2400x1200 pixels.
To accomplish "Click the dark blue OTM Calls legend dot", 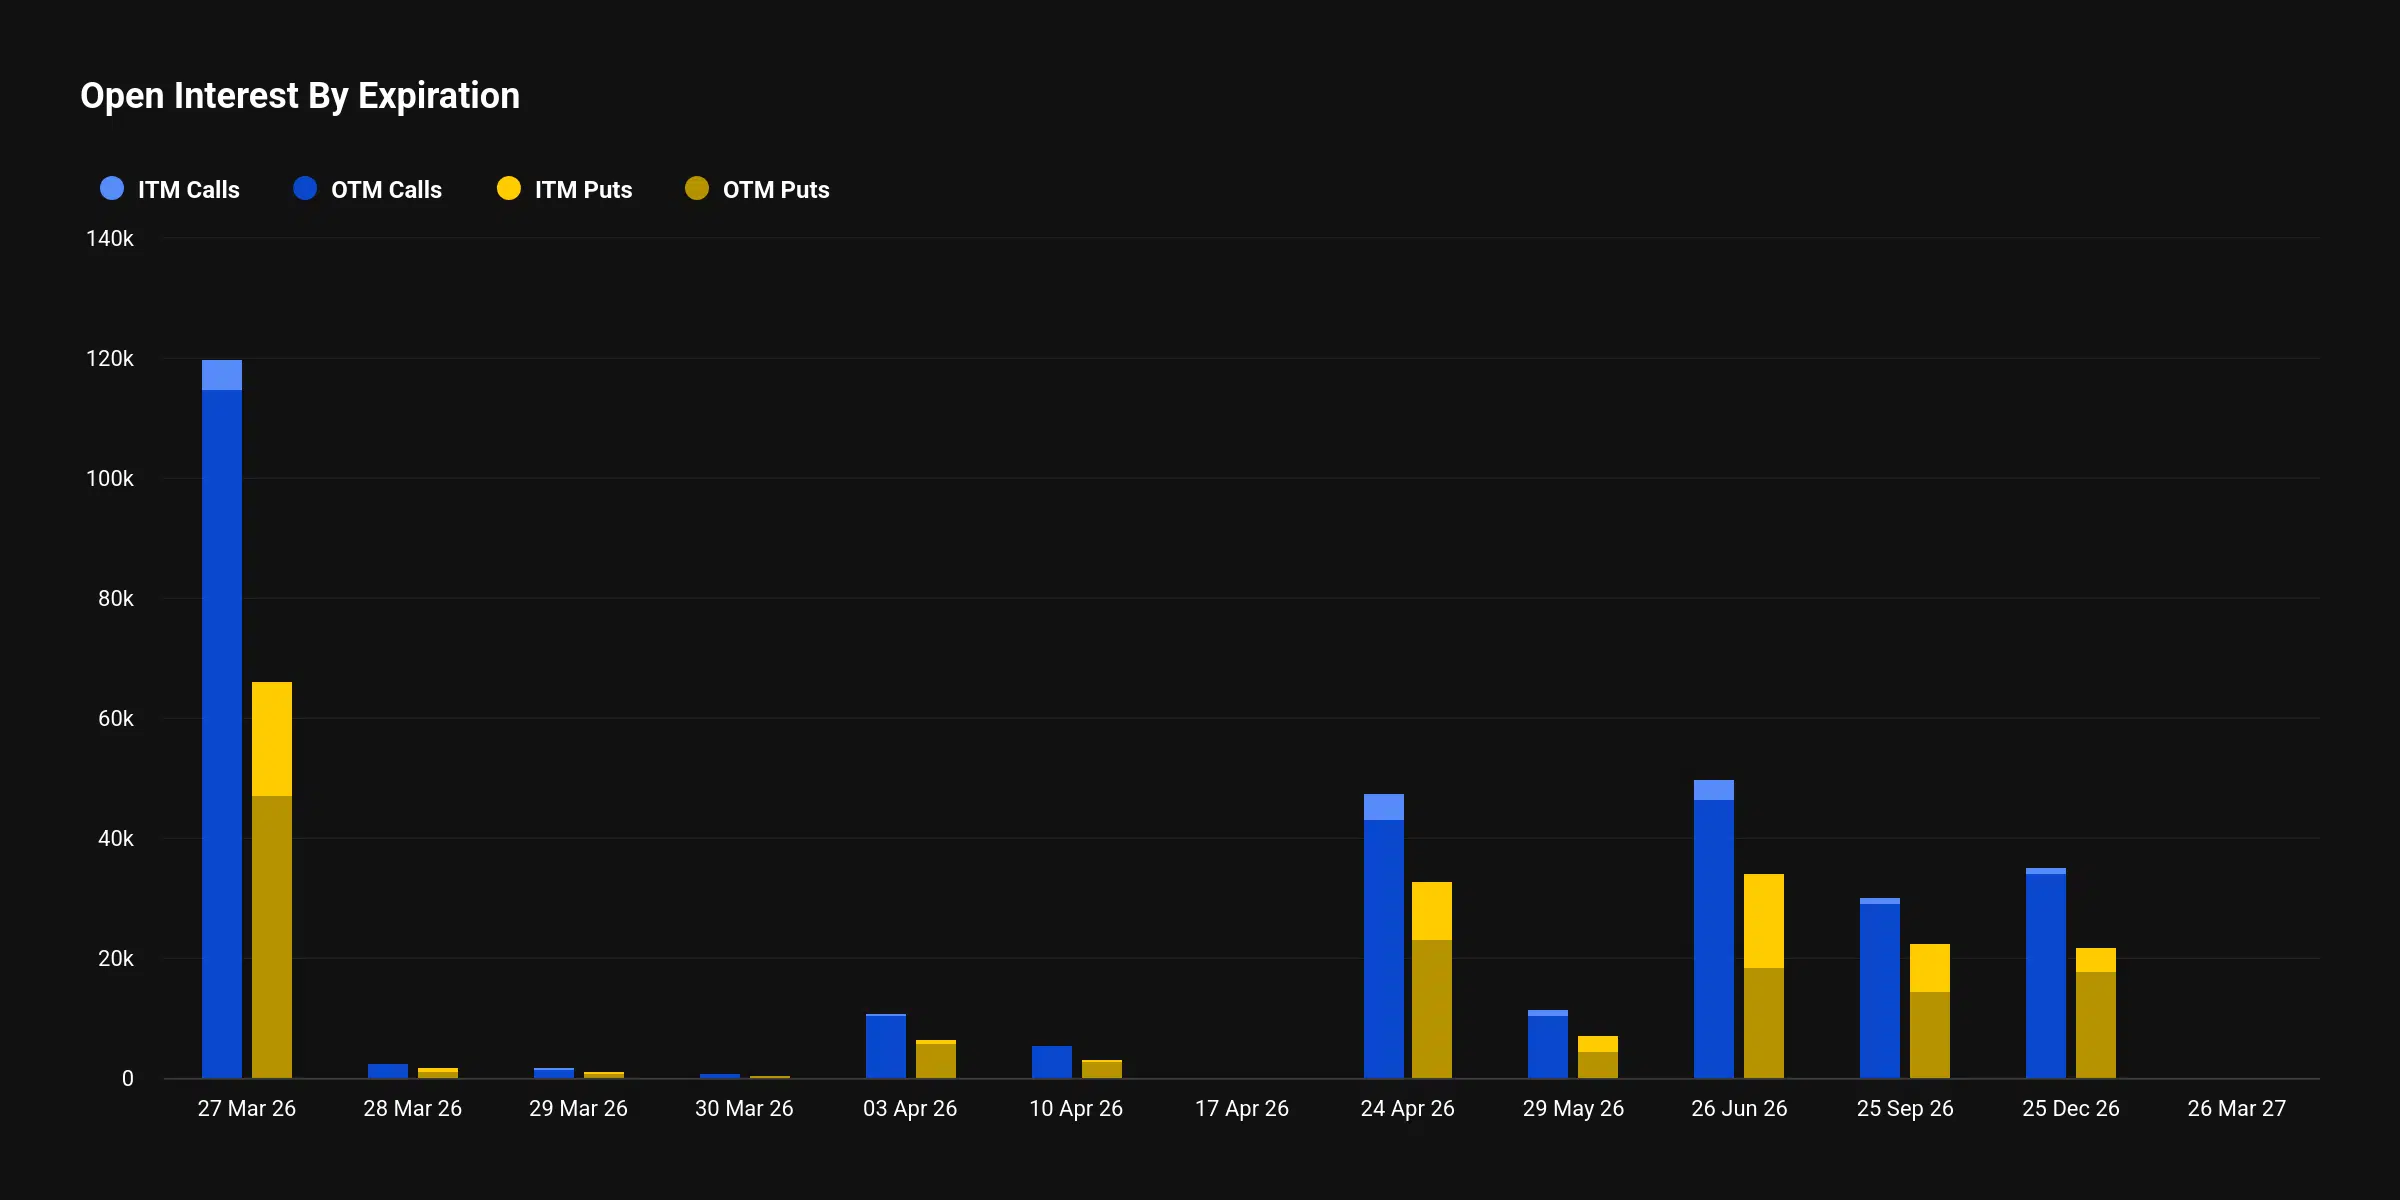I will [303, 188].
